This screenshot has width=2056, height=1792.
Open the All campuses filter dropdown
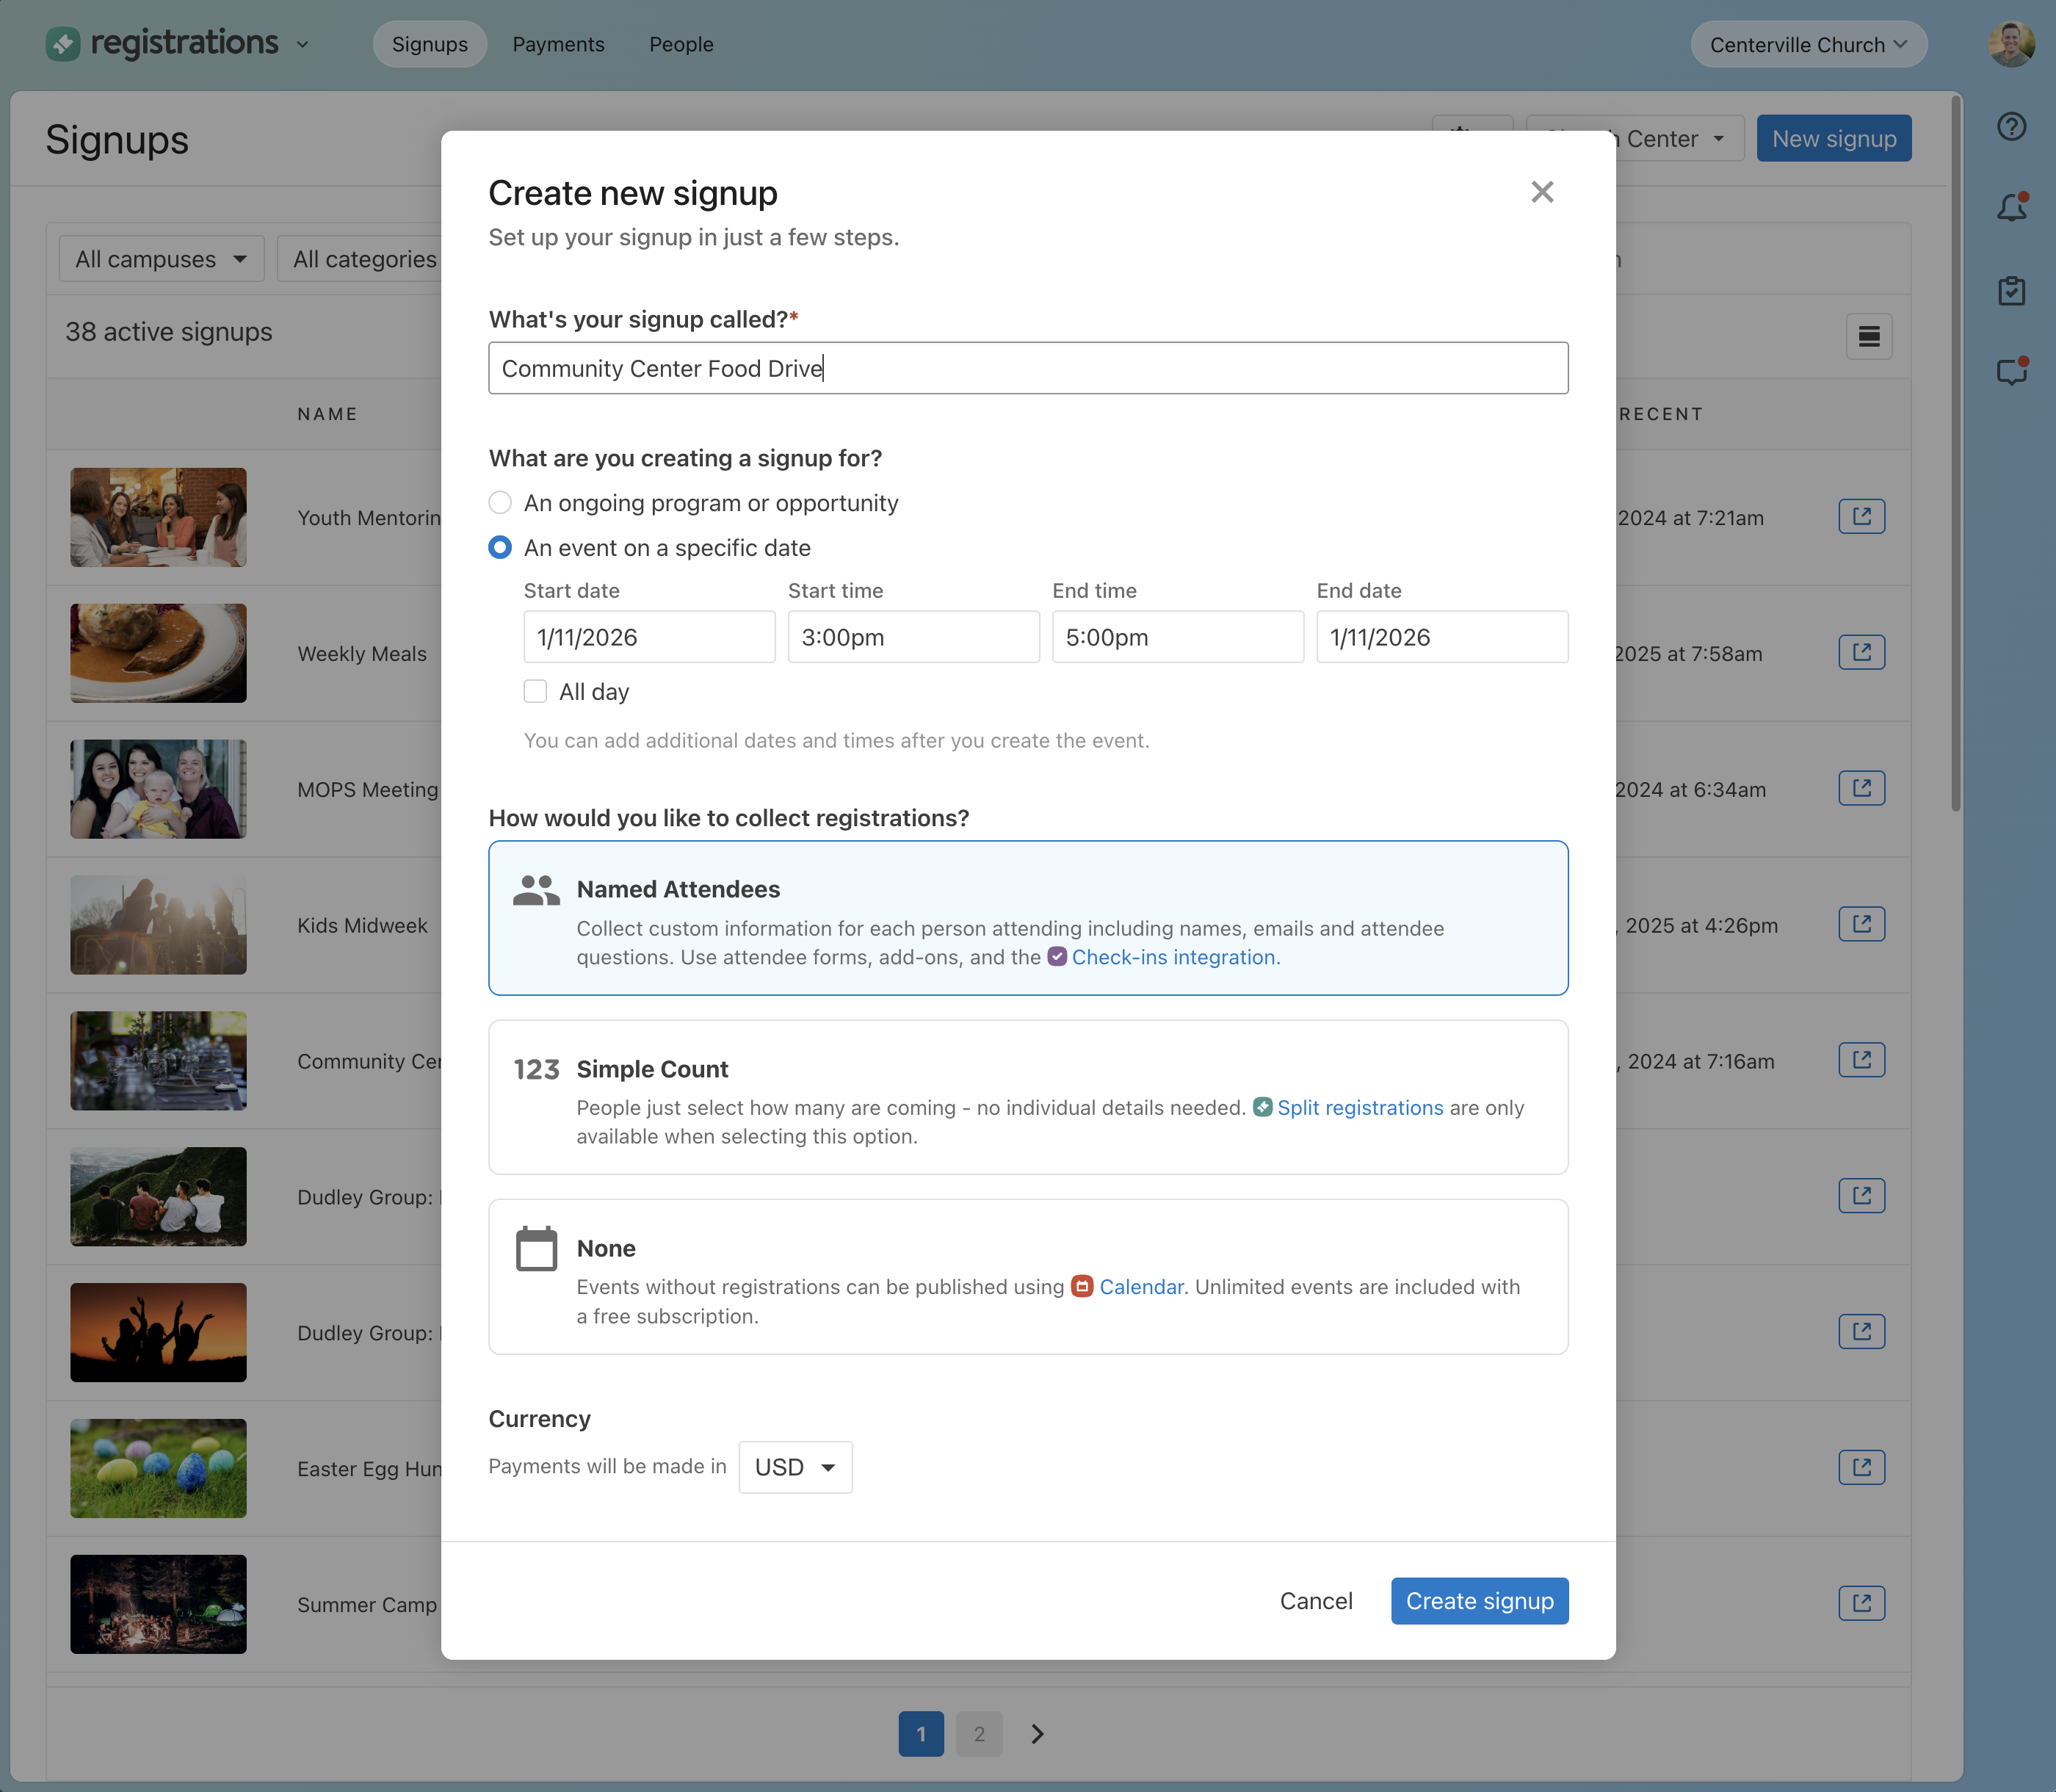[x=161, y=259]
